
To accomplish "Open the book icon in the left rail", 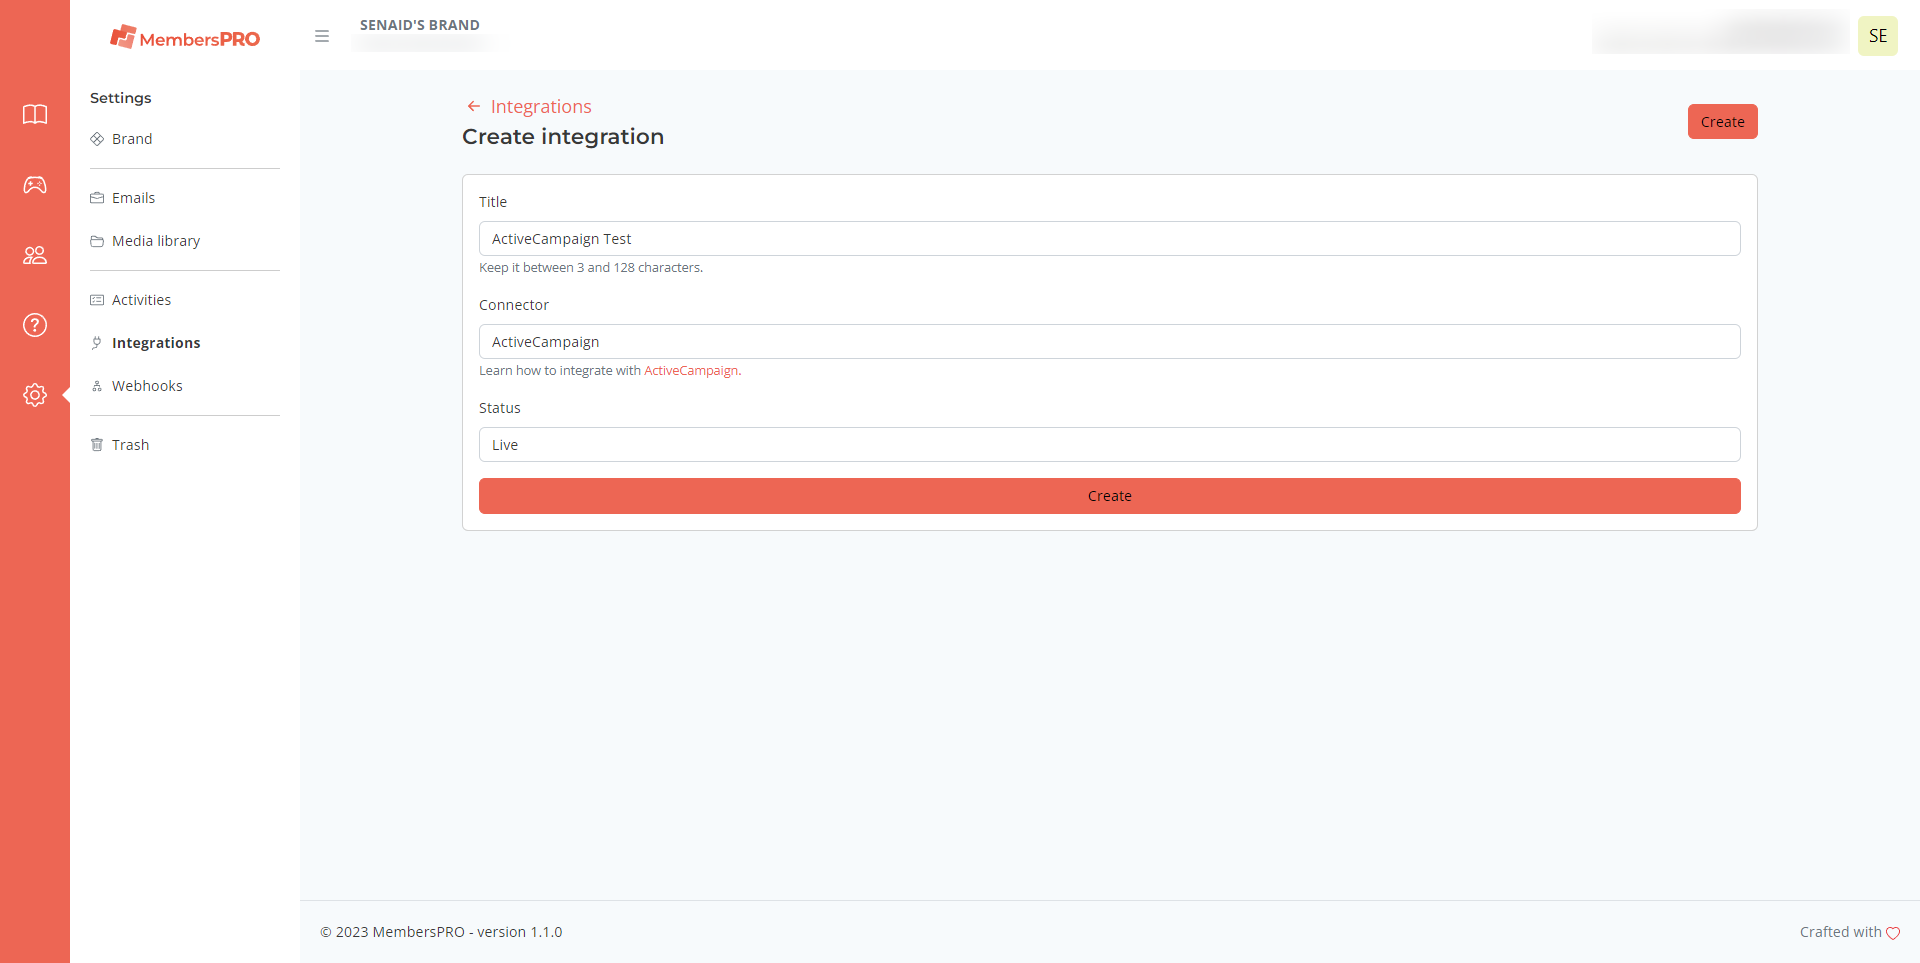I will (35, 115).
